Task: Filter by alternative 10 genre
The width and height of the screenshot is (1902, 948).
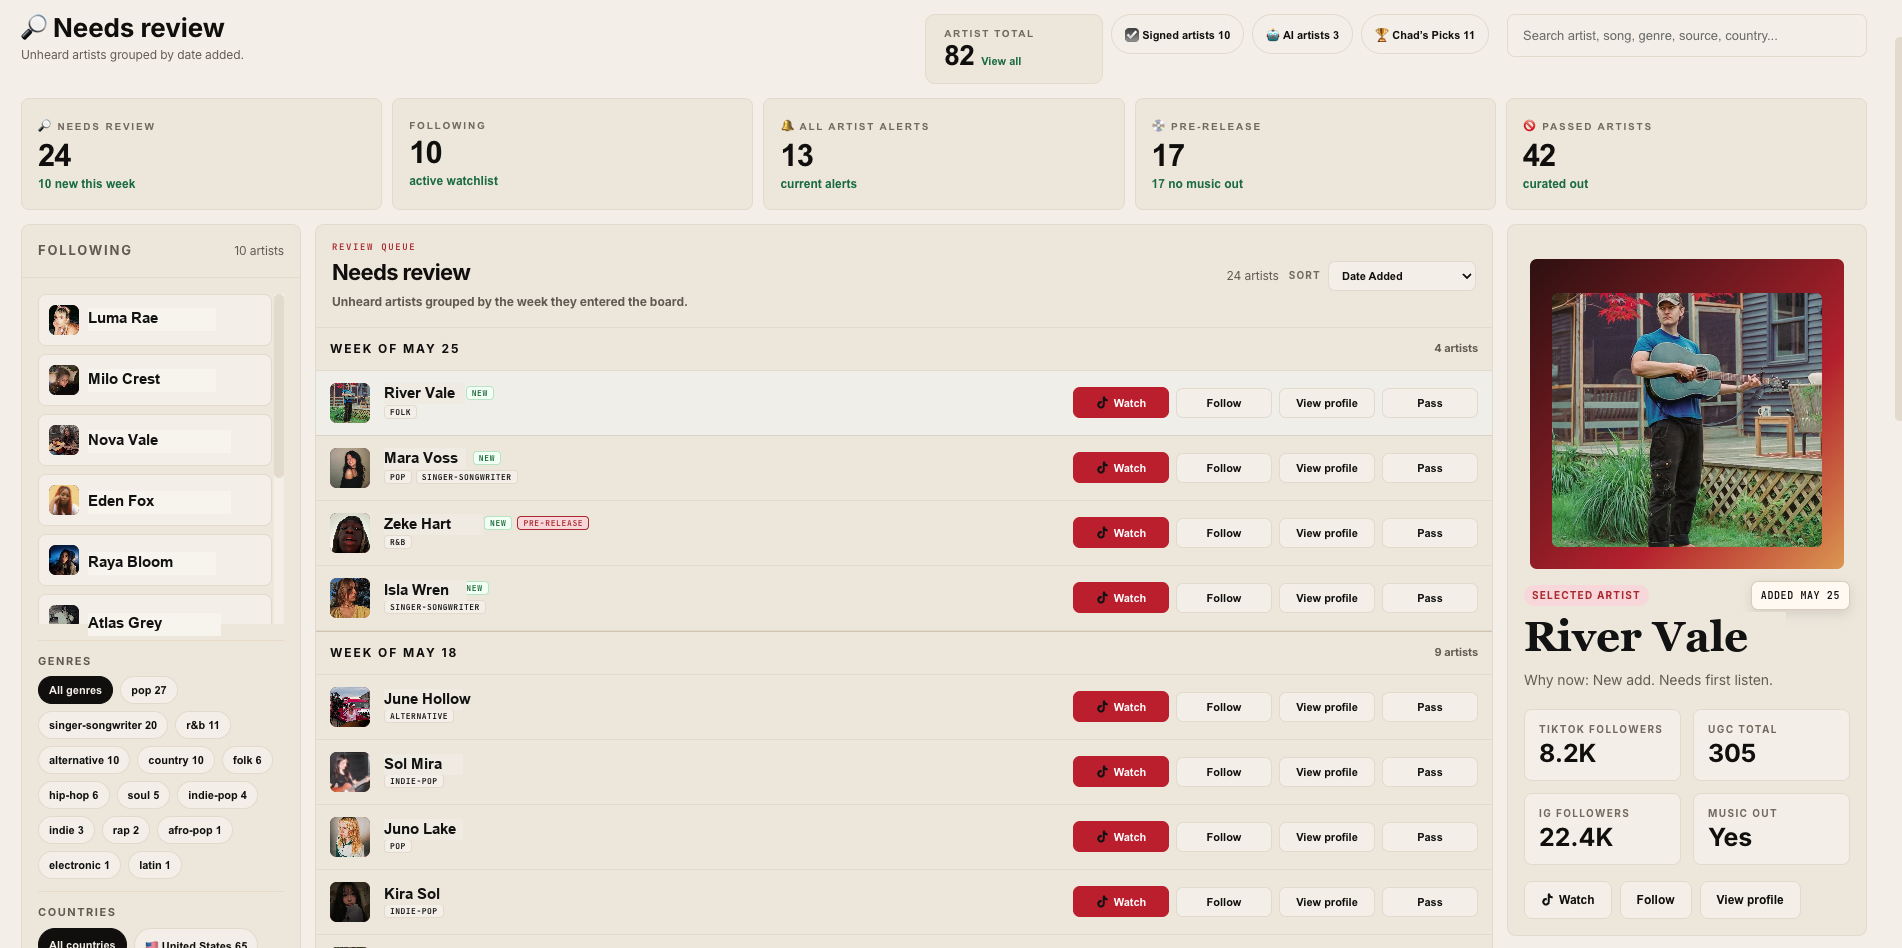Action: (x=84, y=760)
